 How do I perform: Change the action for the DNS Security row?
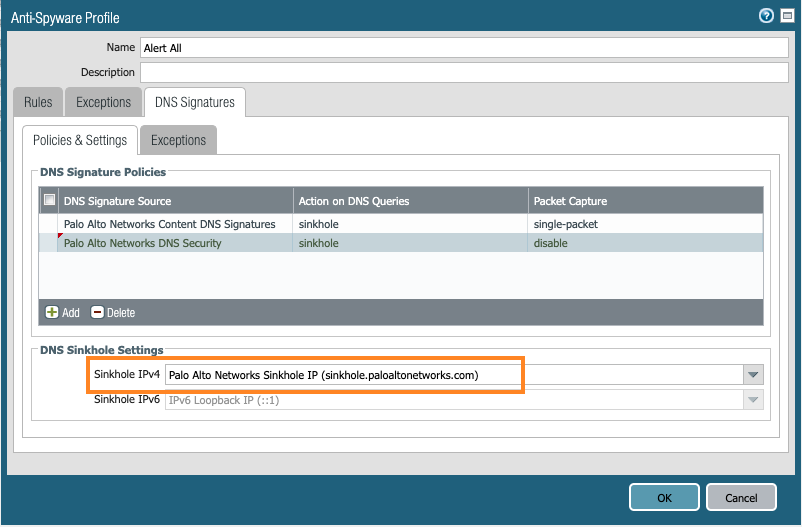(x=410, y=243)
